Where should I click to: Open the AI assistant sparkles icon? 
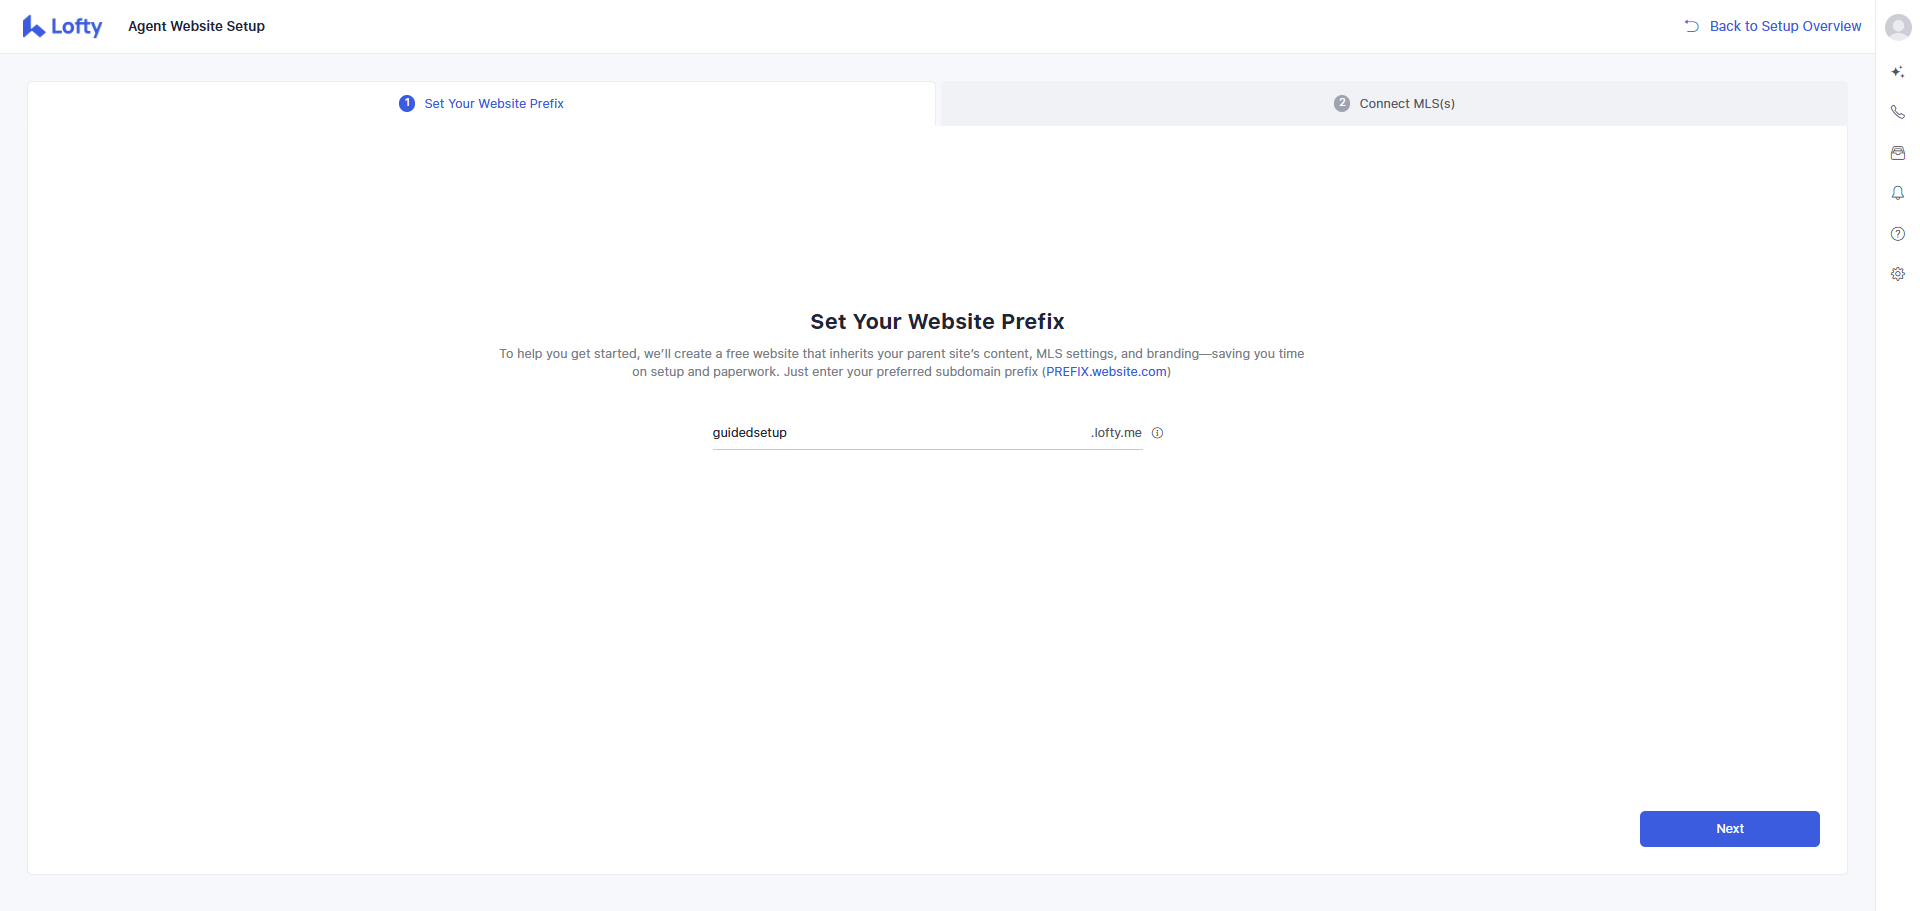pyautogui.click(x=1897, y=71)
